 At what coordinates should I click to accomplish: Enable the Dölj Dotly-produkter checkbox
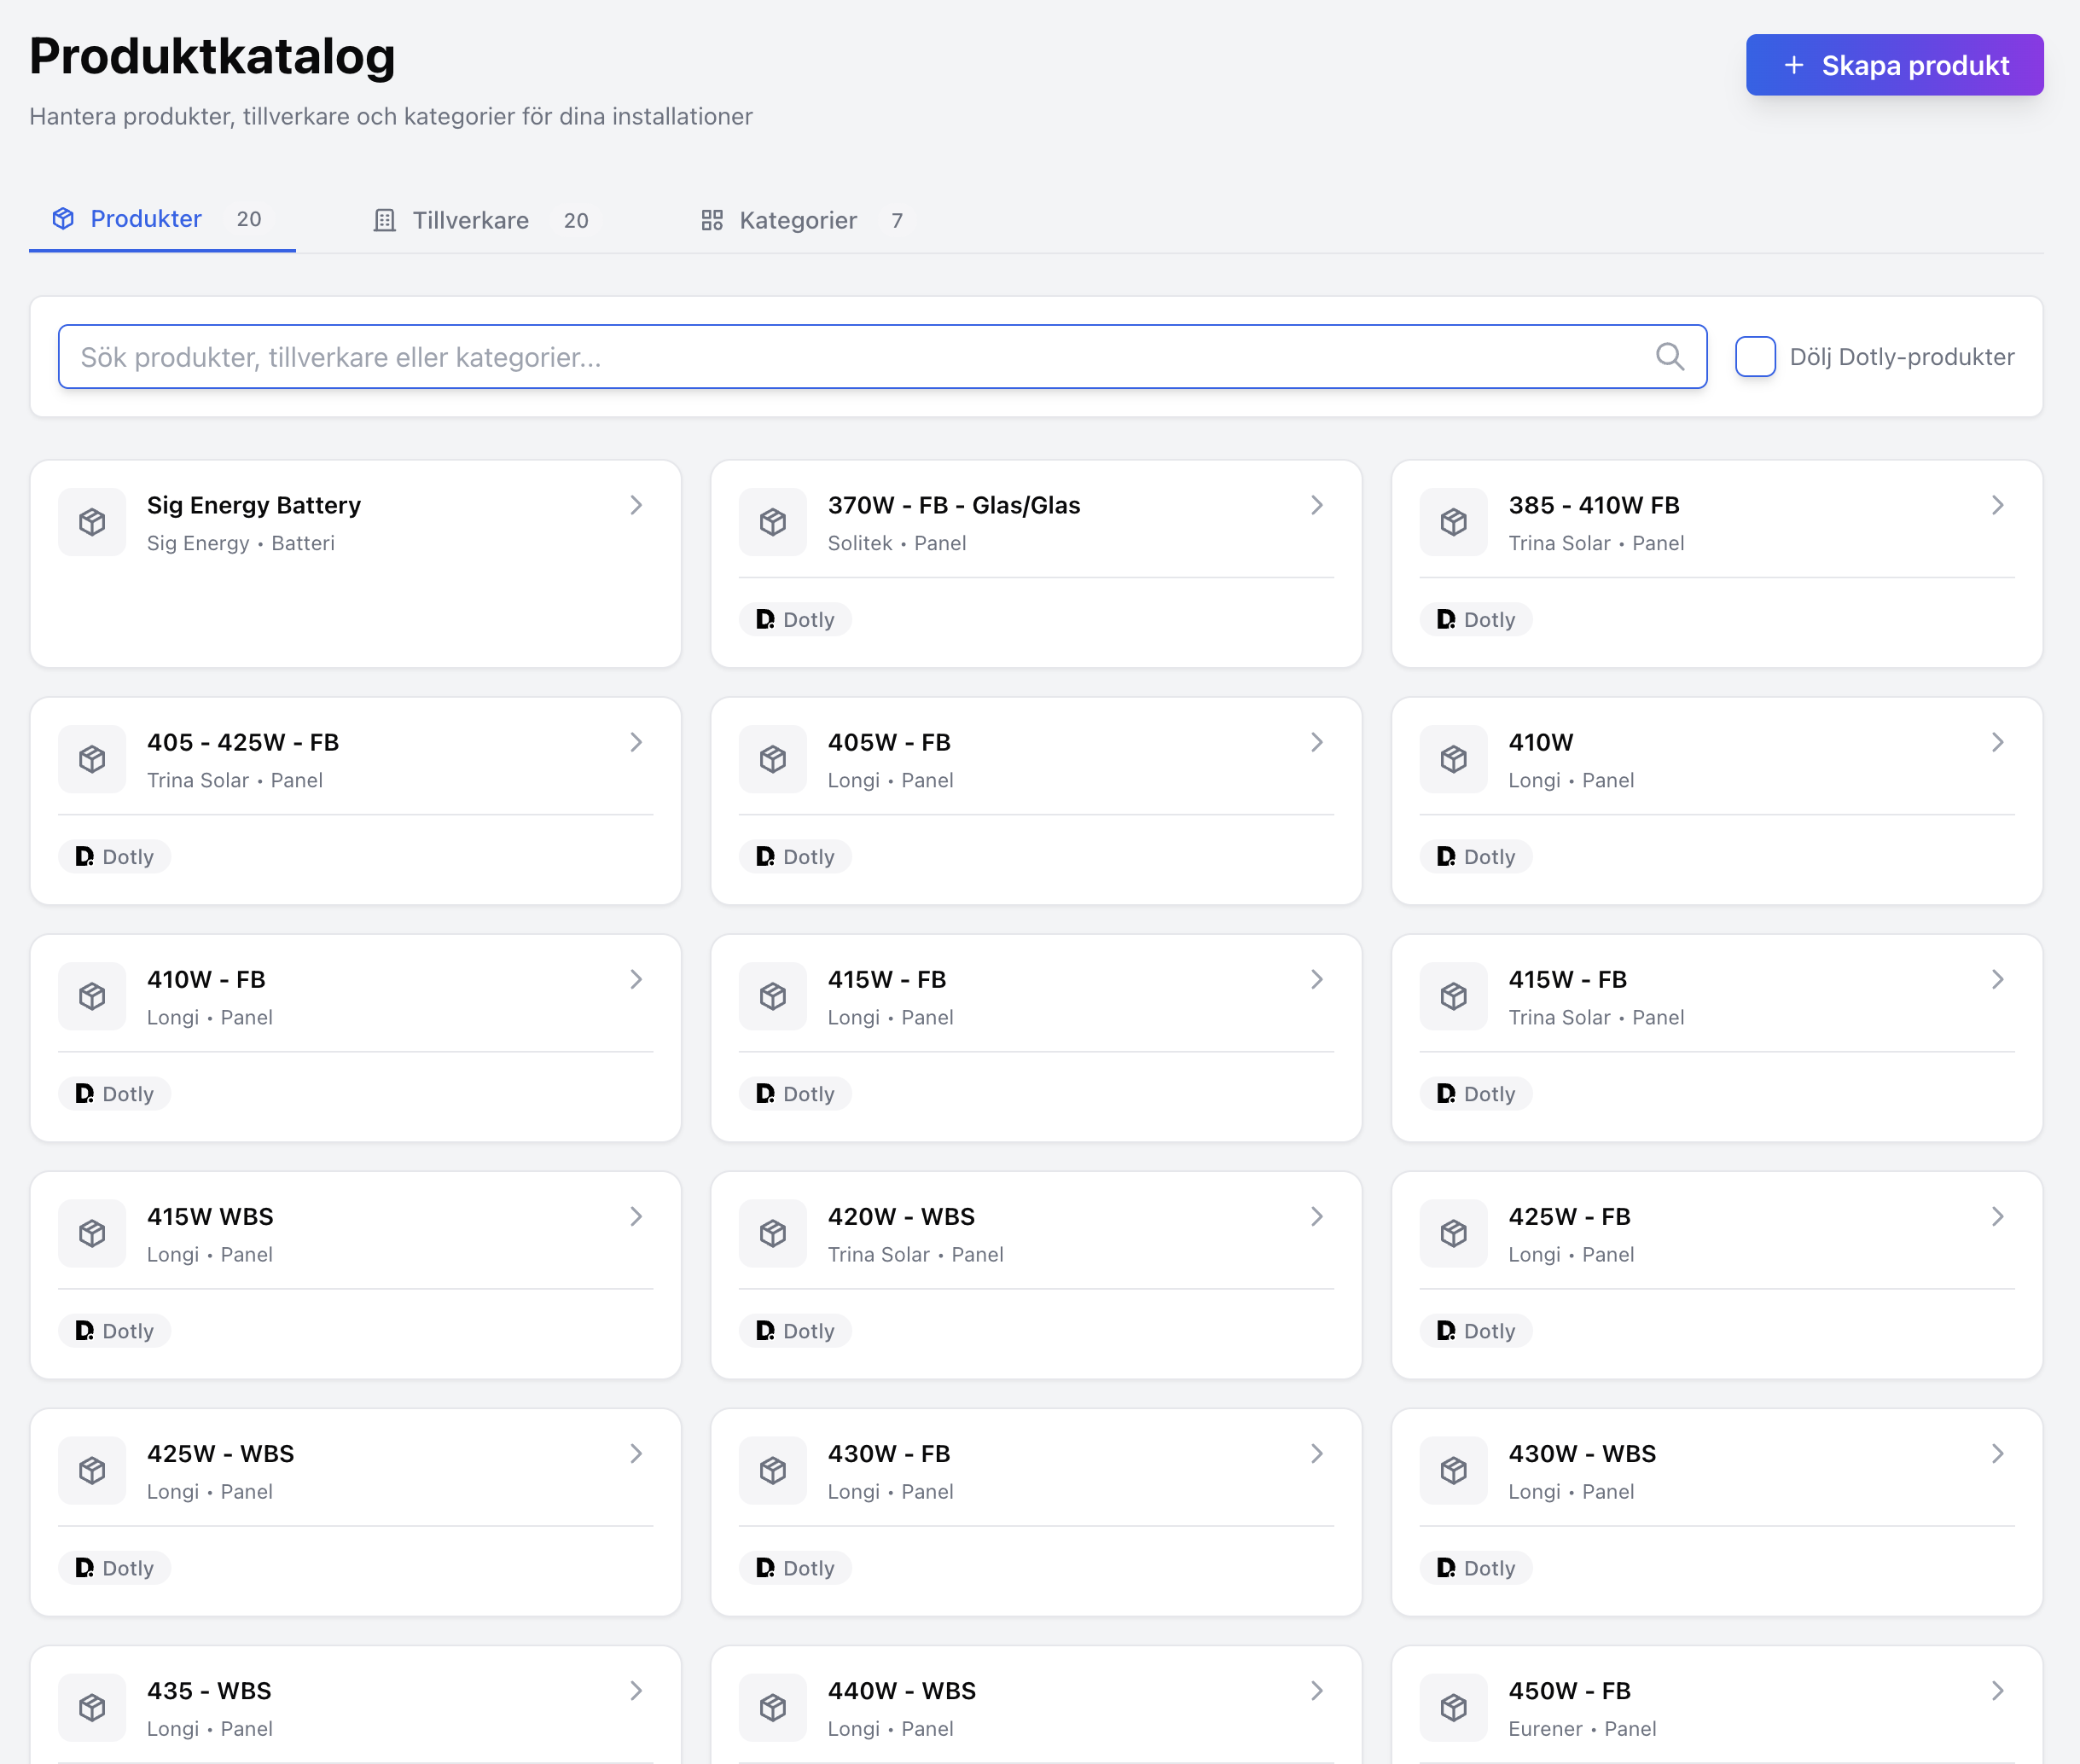click(x=1755, y=357)
